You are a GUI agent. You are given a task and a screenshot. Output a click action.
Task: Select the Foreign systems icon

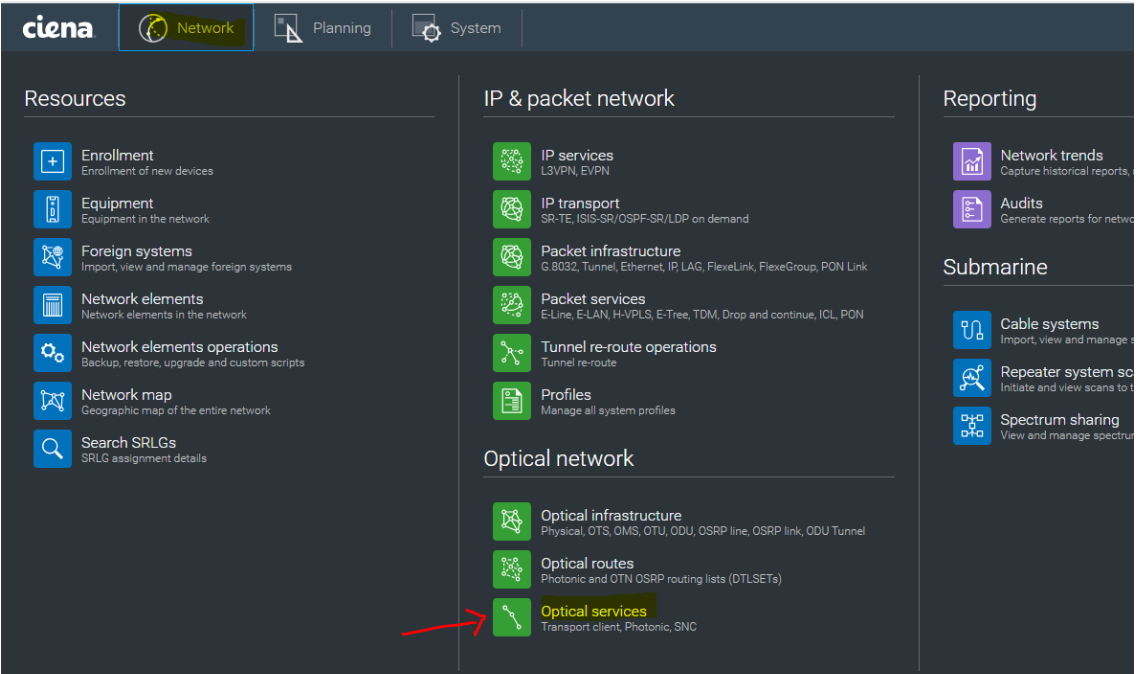[52, 257]
